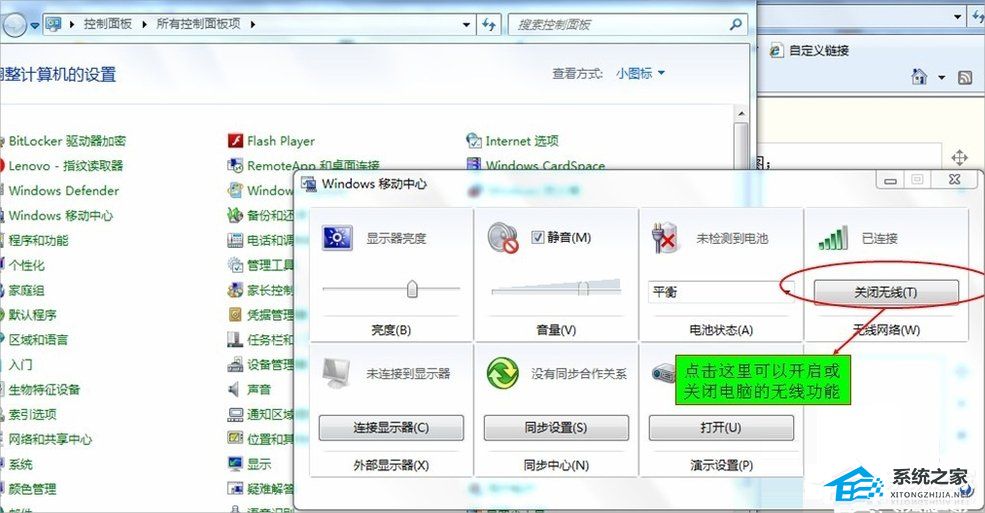Select 所有控制面板项 breadcrumb segment
Viewport: 985px width, 513px height.
[200, 23]
